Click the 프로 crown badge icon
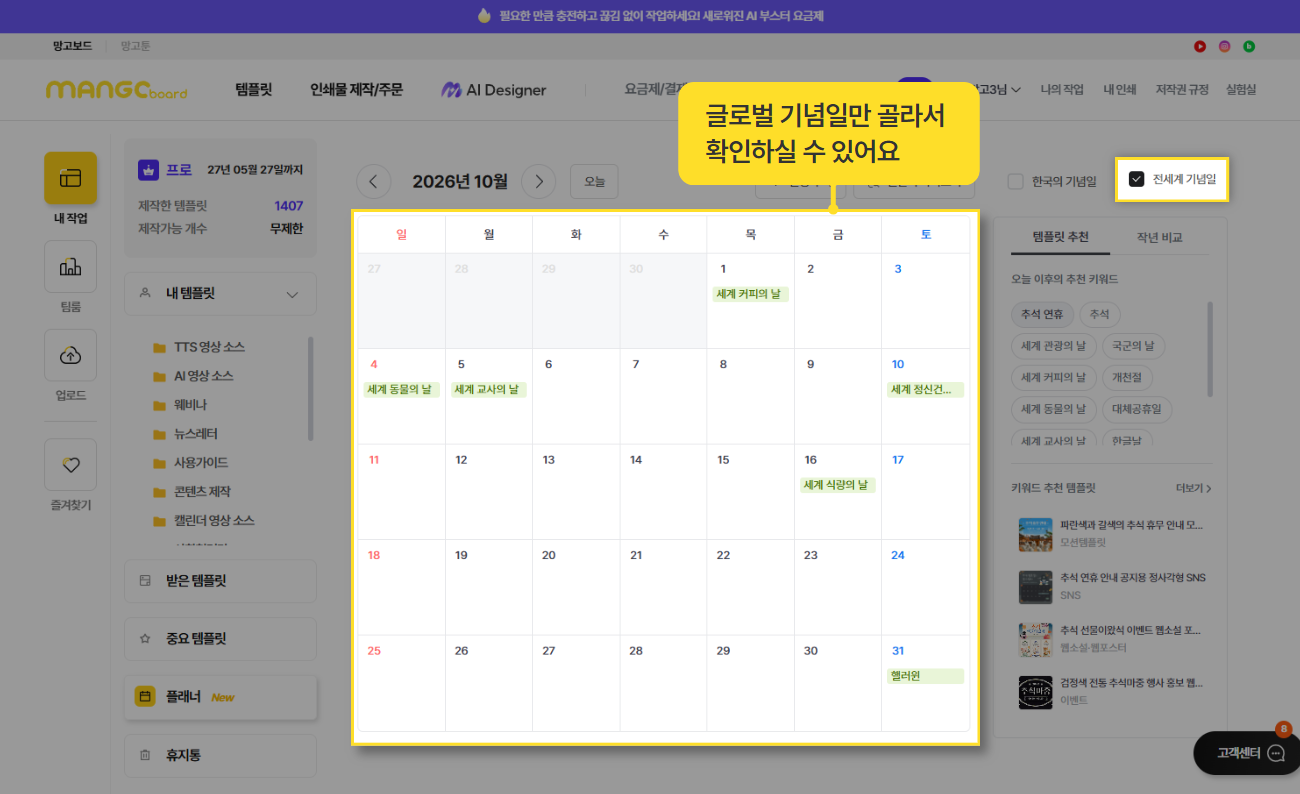This screenshot has height=794, width=1300. (149, 169)
